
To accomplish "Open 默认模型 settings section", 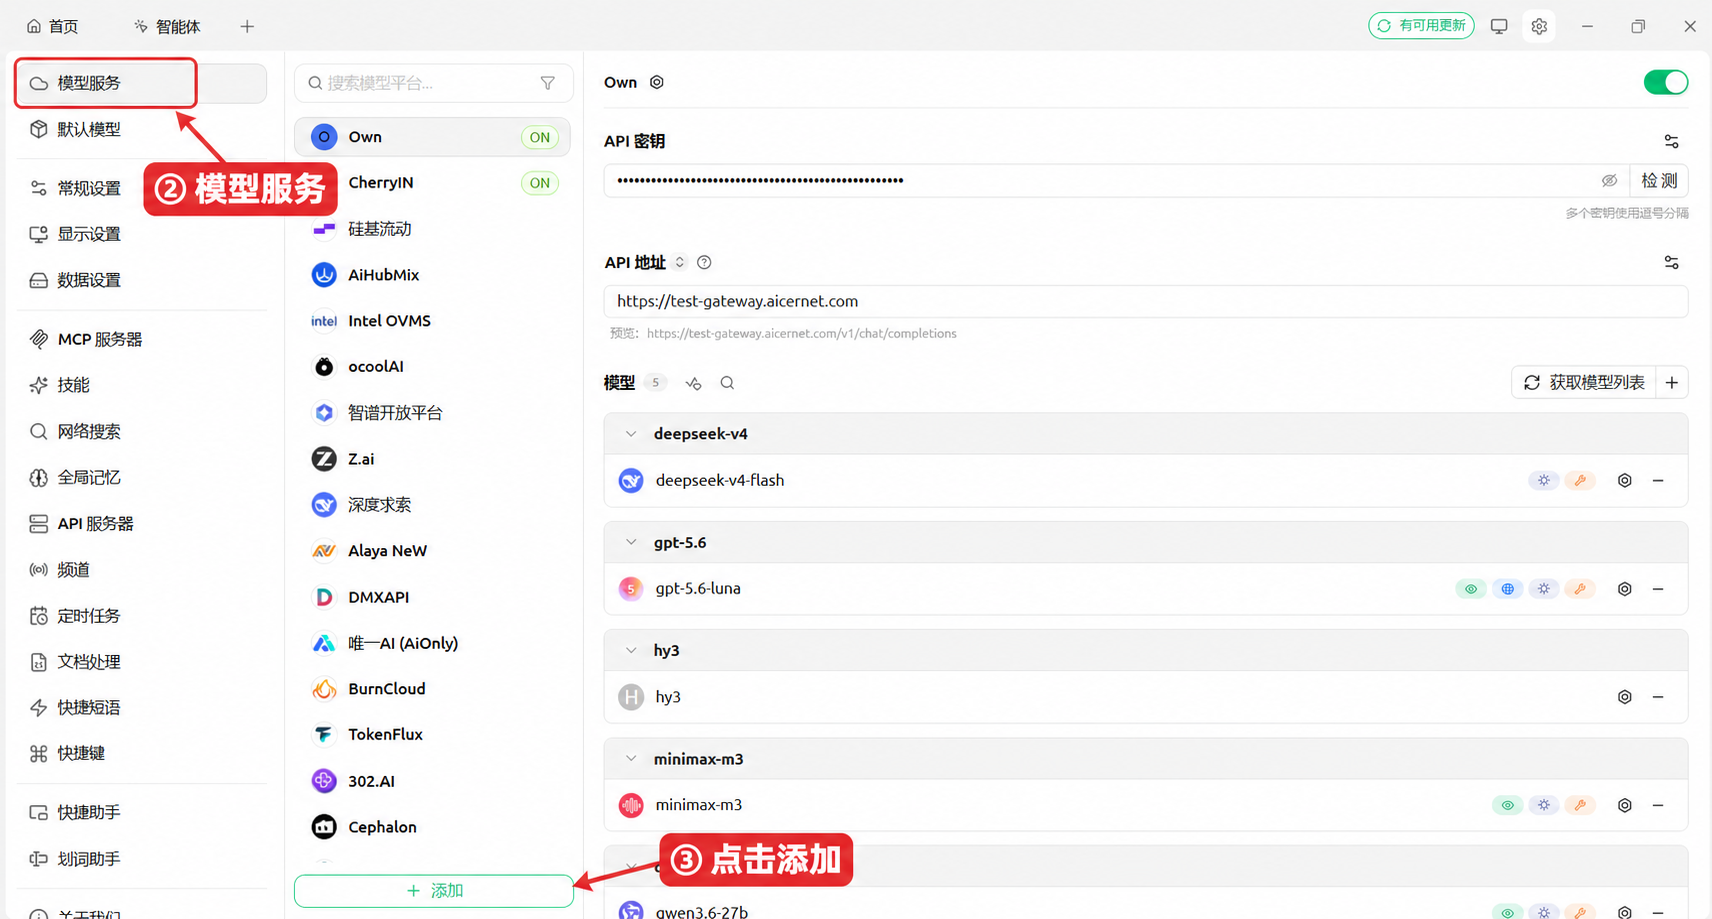I will [141, 129].
